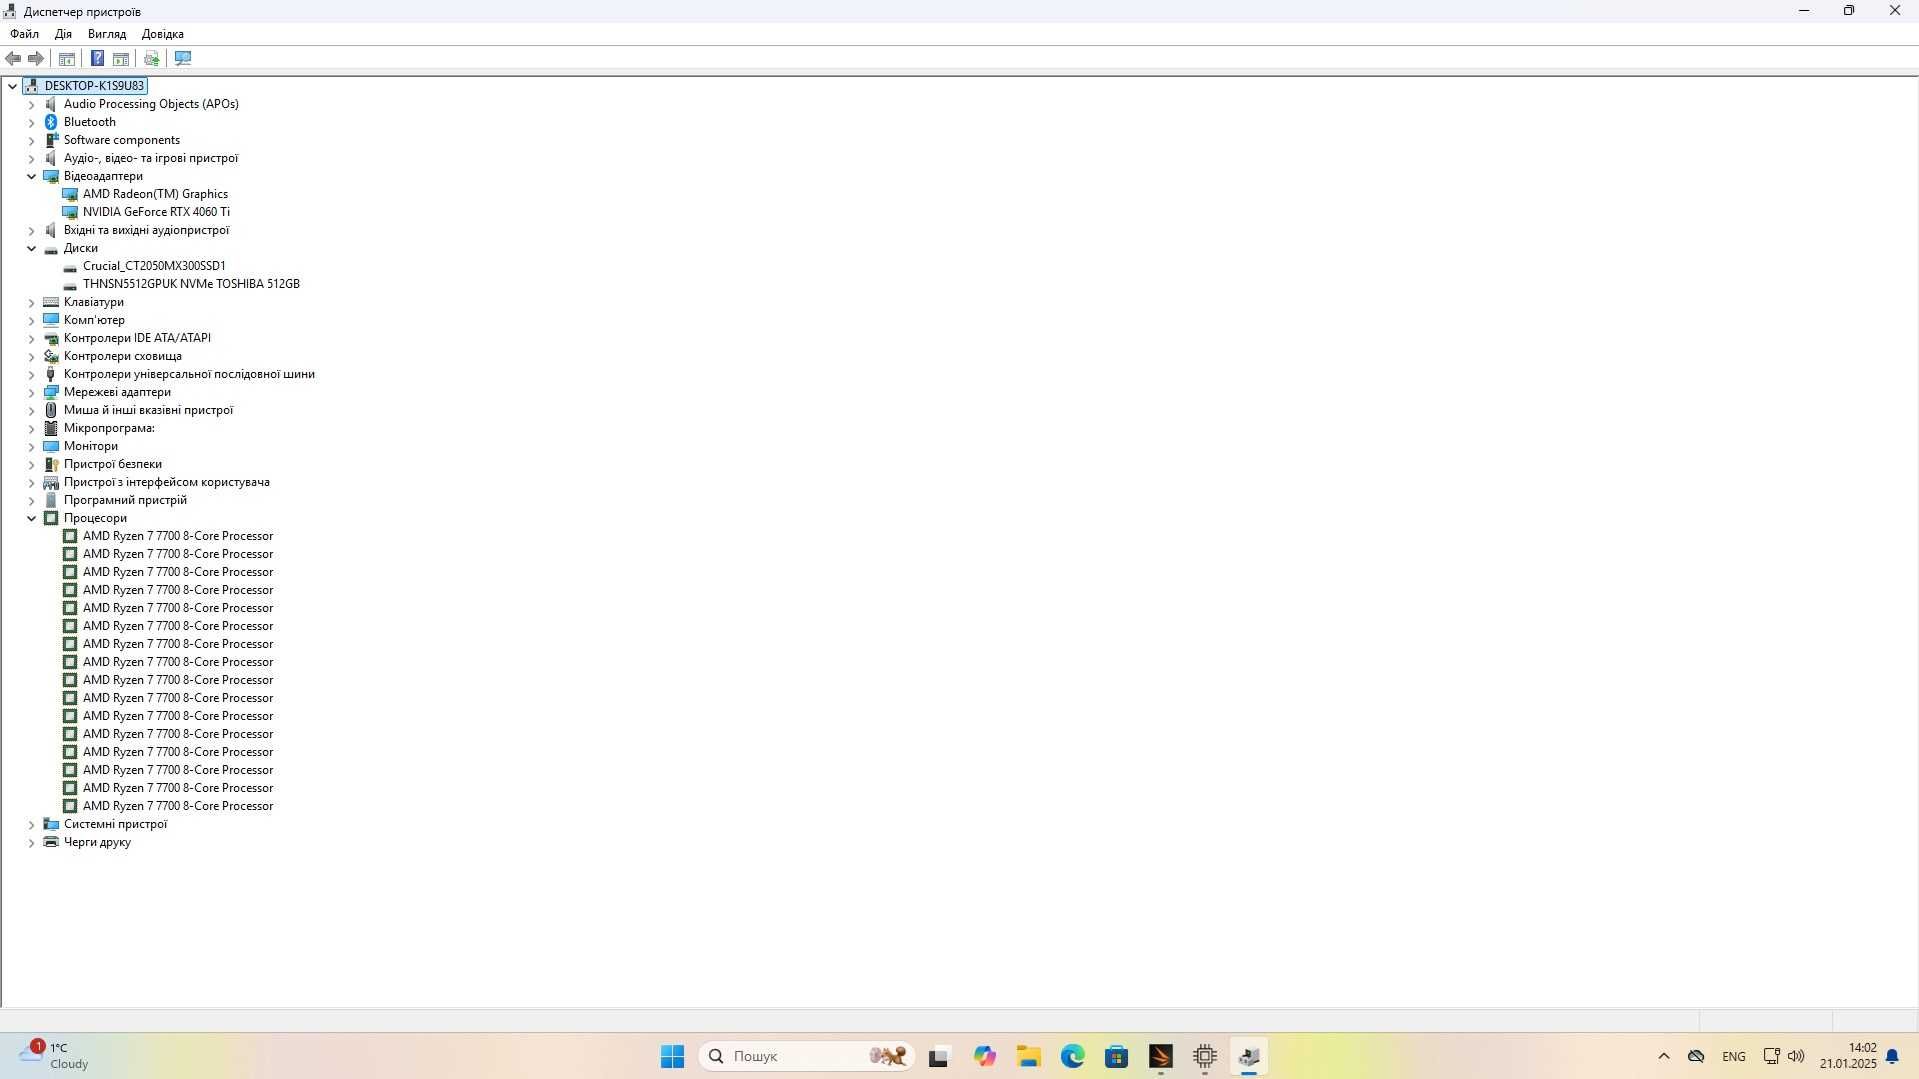This screenshot has width=1919, height=1079.
Task: Open Microsoft Store from the taskbar
Action: 1117,1056
